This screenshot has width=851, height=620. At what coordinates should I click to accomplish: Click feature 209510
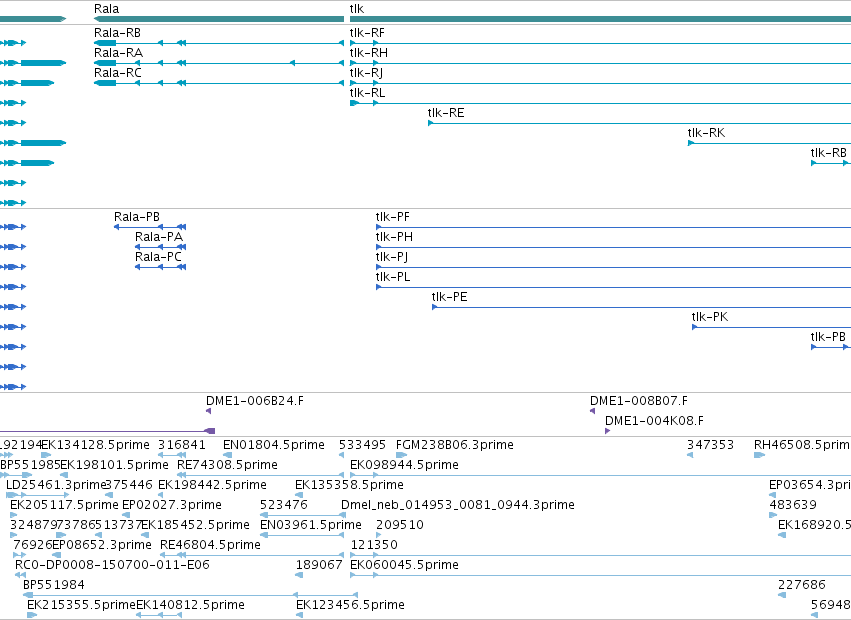point(400,525)
